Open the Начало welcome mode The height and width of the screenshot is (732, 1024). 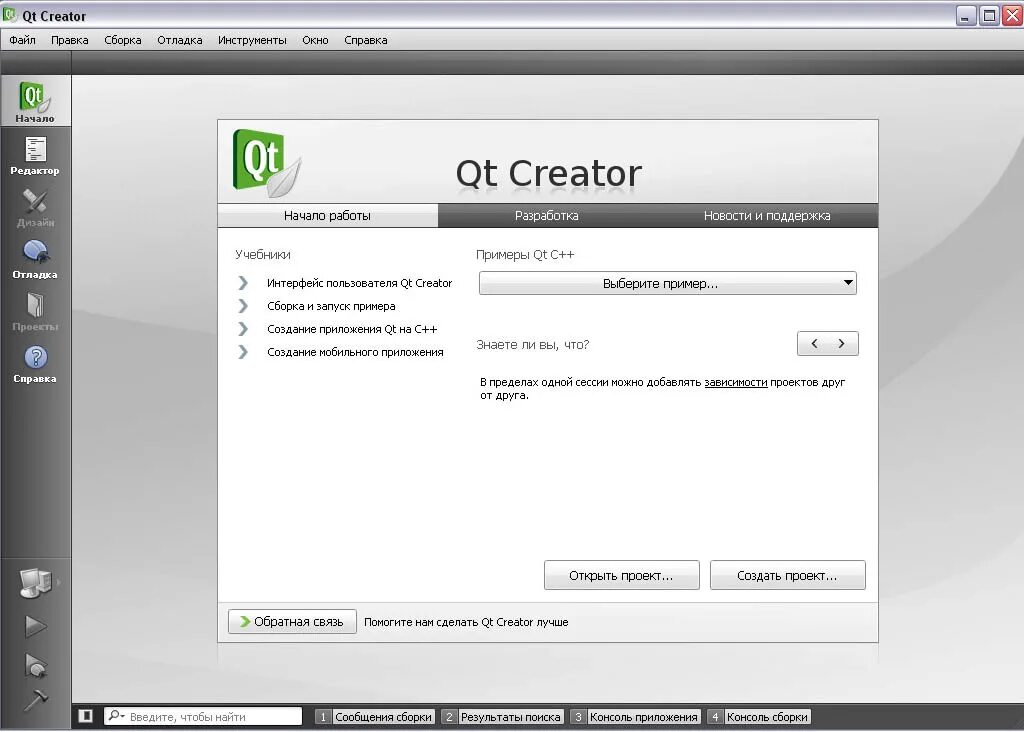click(35, 101)
